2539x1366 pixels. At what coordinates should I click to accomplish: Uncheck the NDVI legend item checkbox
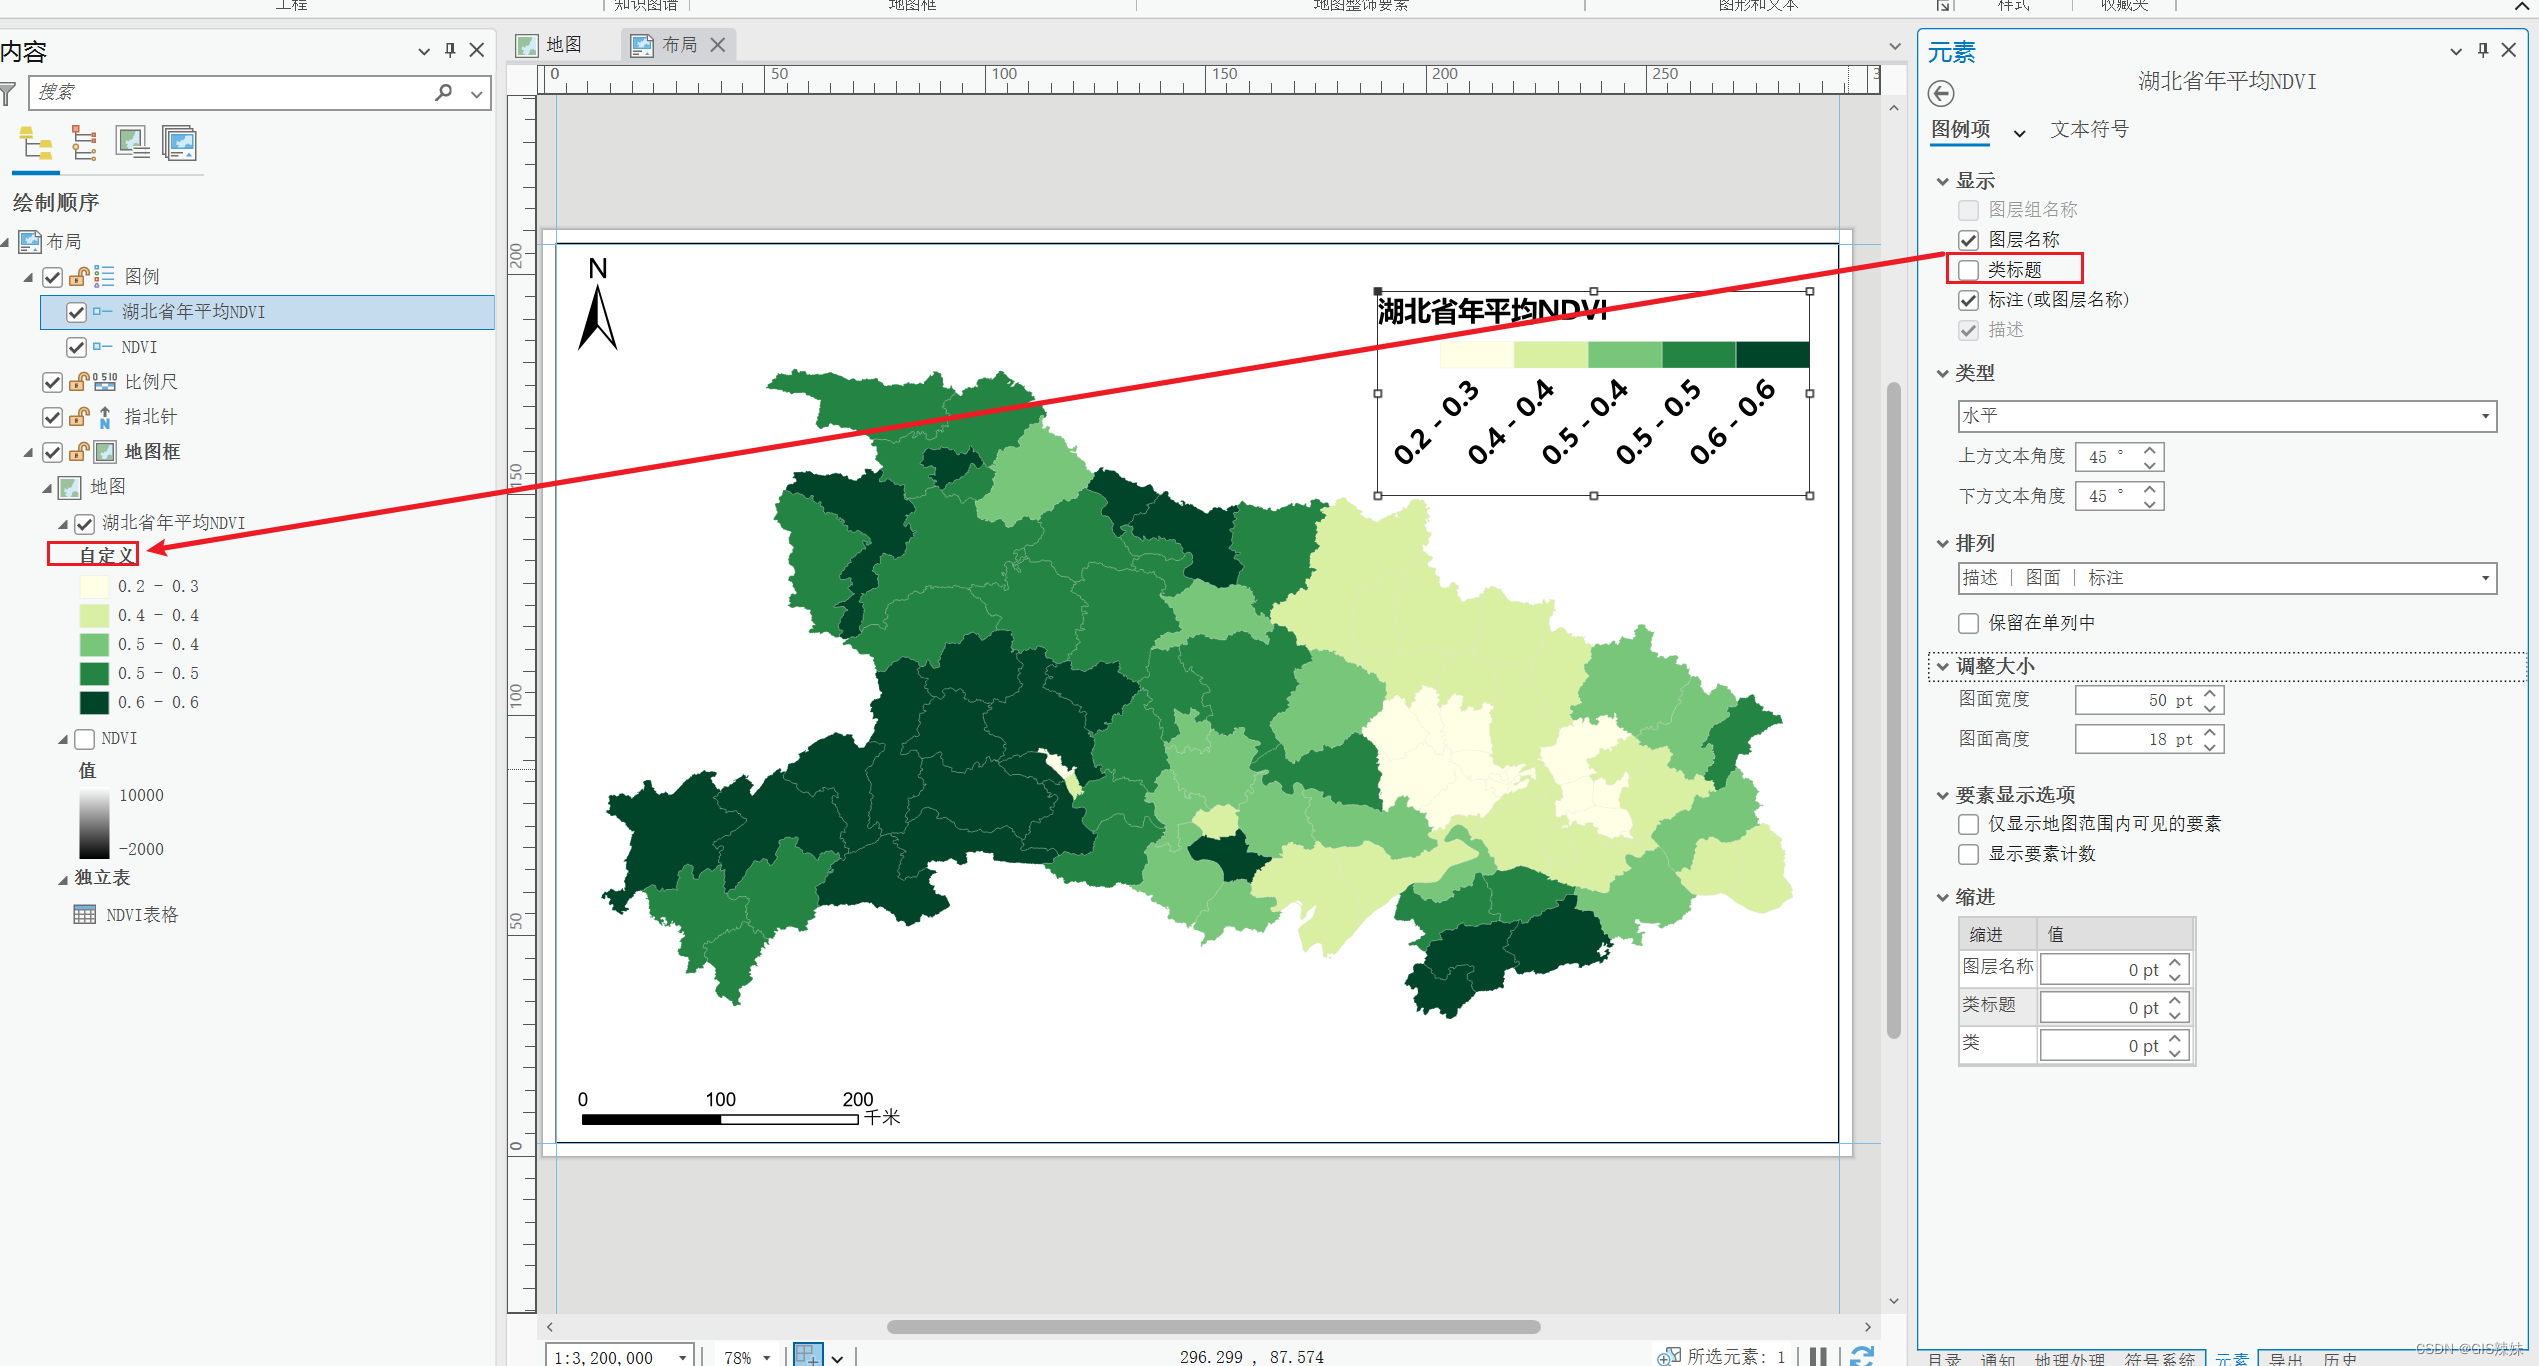point(76,347)
